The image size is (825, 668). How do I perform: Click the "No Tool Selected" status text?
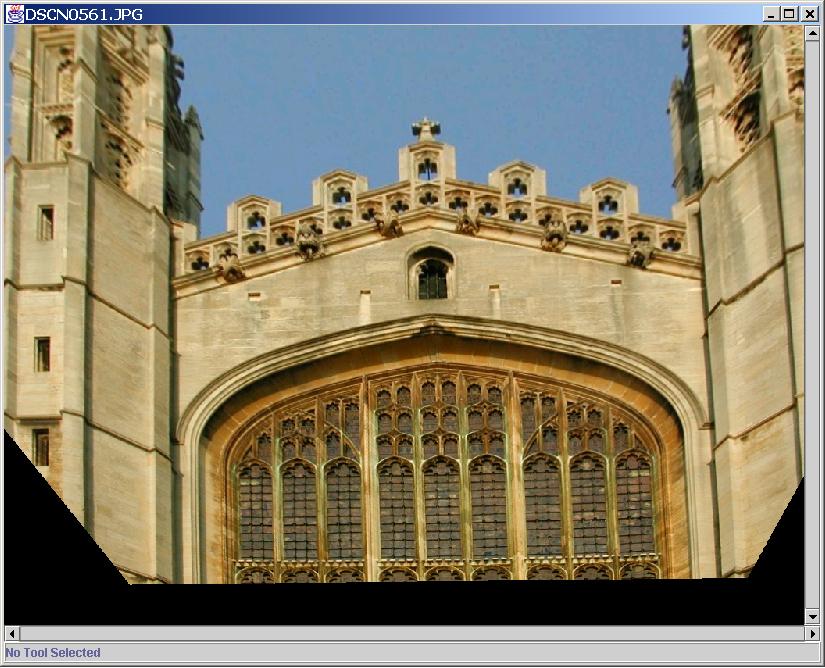pyautogui.click(x=53, y=653)
